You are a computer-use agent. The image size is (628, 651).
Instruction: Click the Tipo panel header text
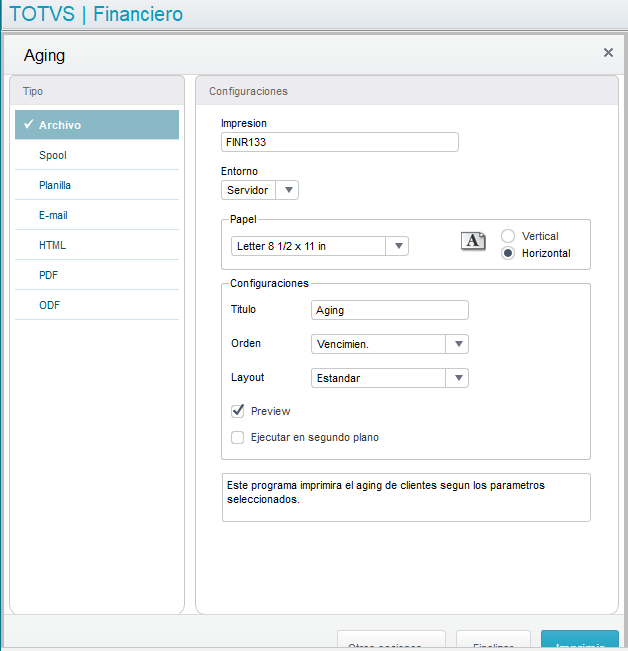pyautogui.click(x=33, y=91)
